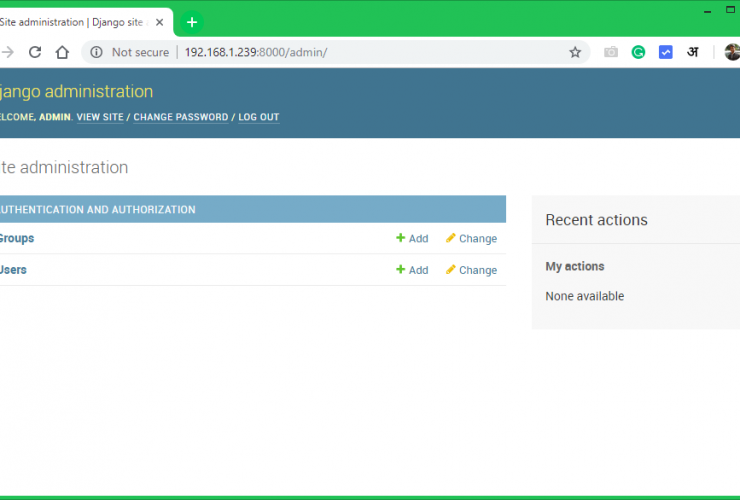
Task: Open the Grammarly extension icon
Action: click(638, 52)
